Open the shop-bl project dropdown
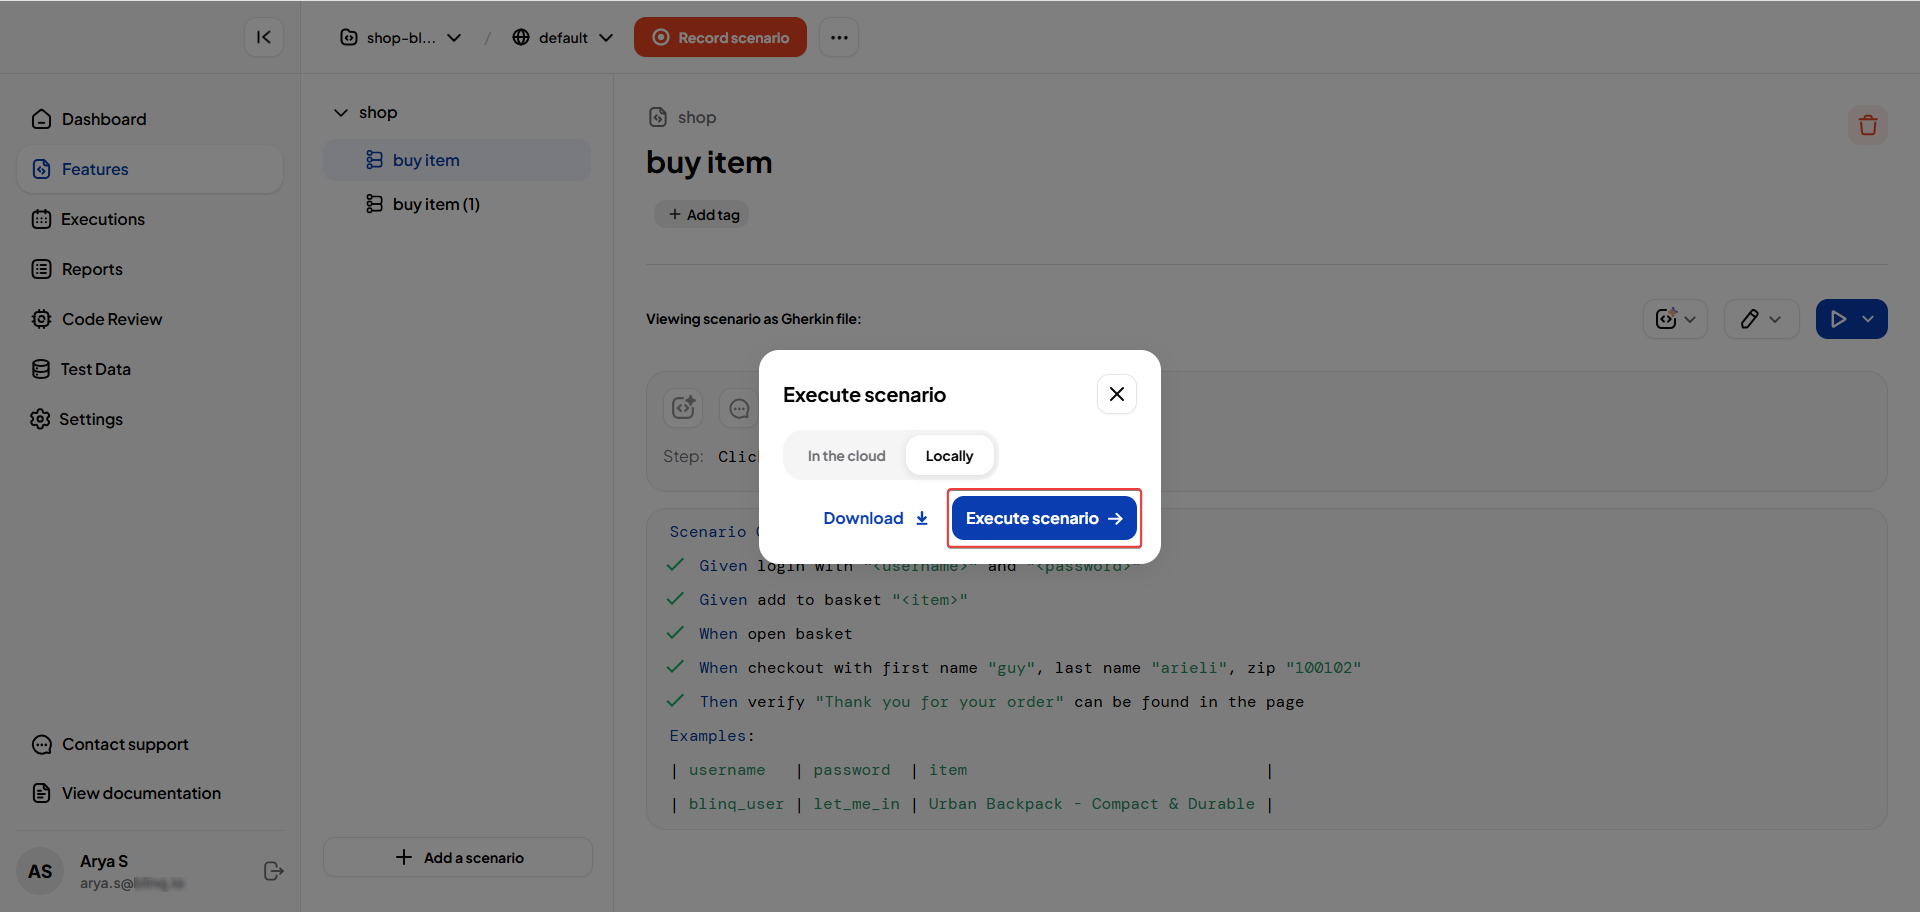This screenshot has width=1920, height=912. click(401, 37)
